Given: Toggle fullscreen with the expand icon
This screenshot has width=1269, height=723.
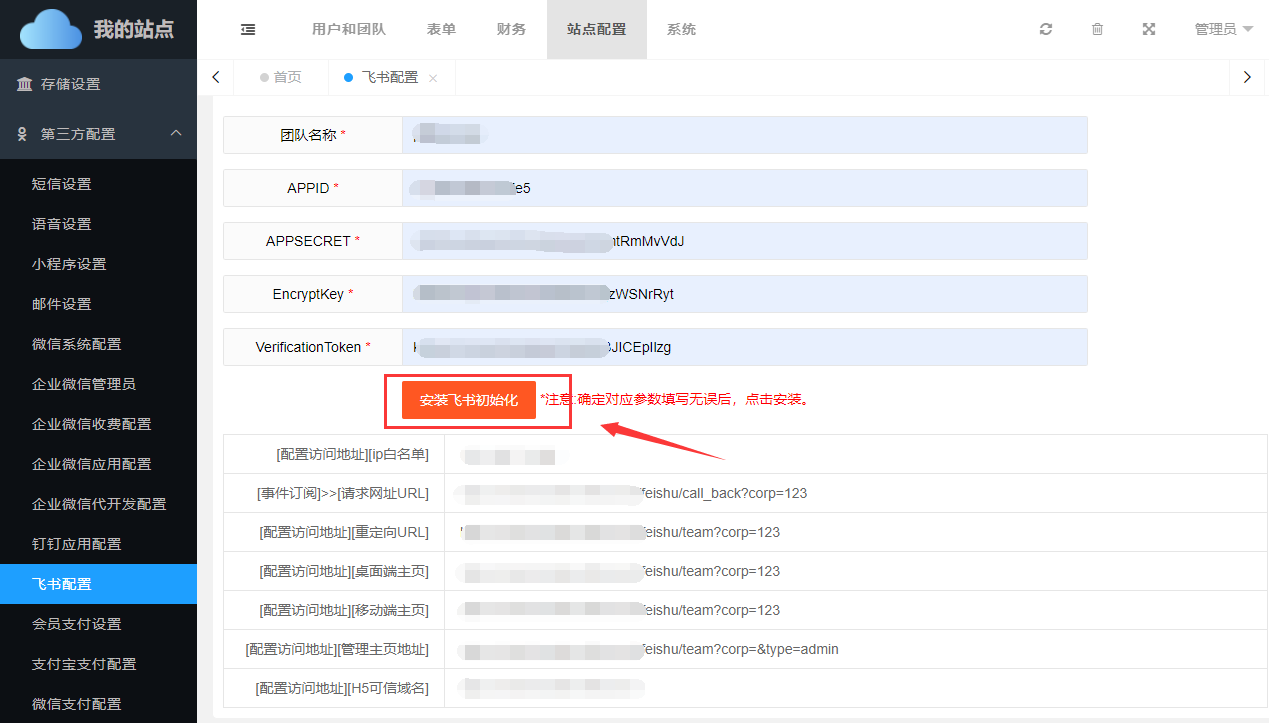Looking at the screenshot, I should click(x=1149, y=30).
